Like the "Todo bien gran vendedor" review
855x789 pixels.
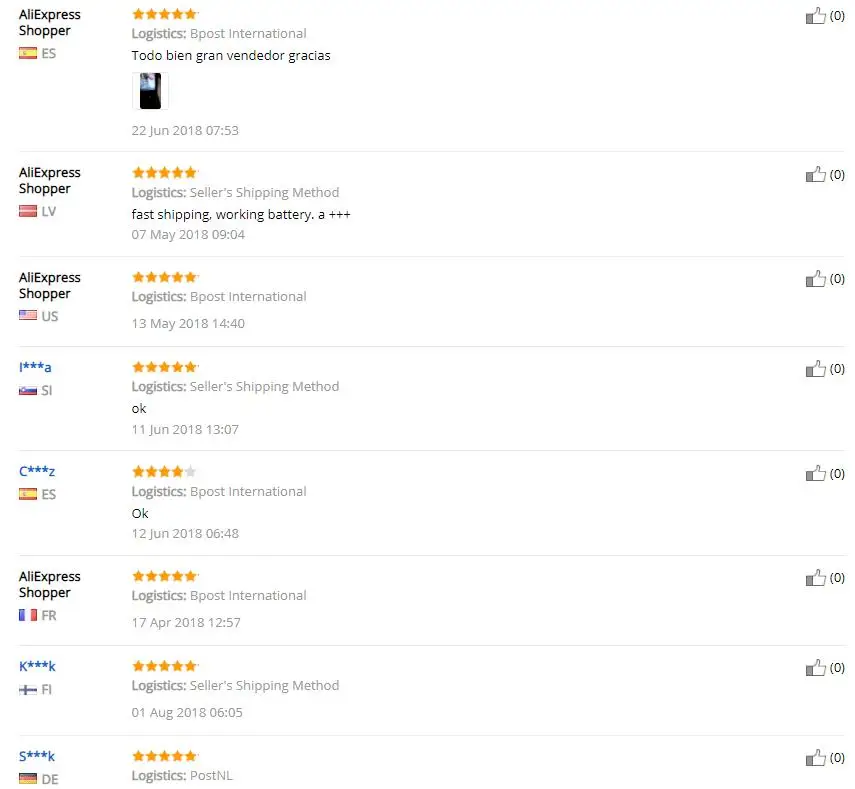coord(816,16)
